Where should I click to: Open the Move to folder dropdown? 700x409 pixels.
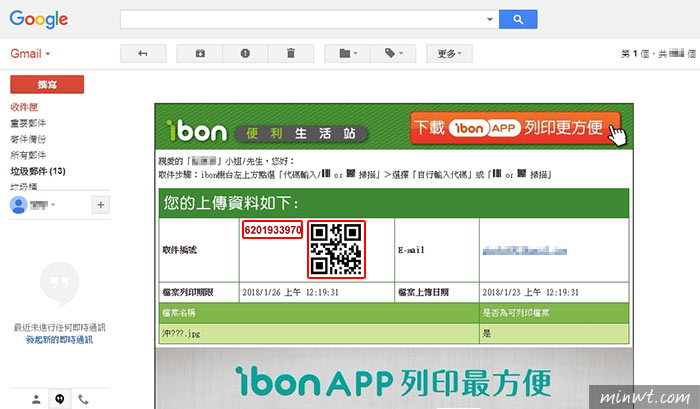click(348, 54)
